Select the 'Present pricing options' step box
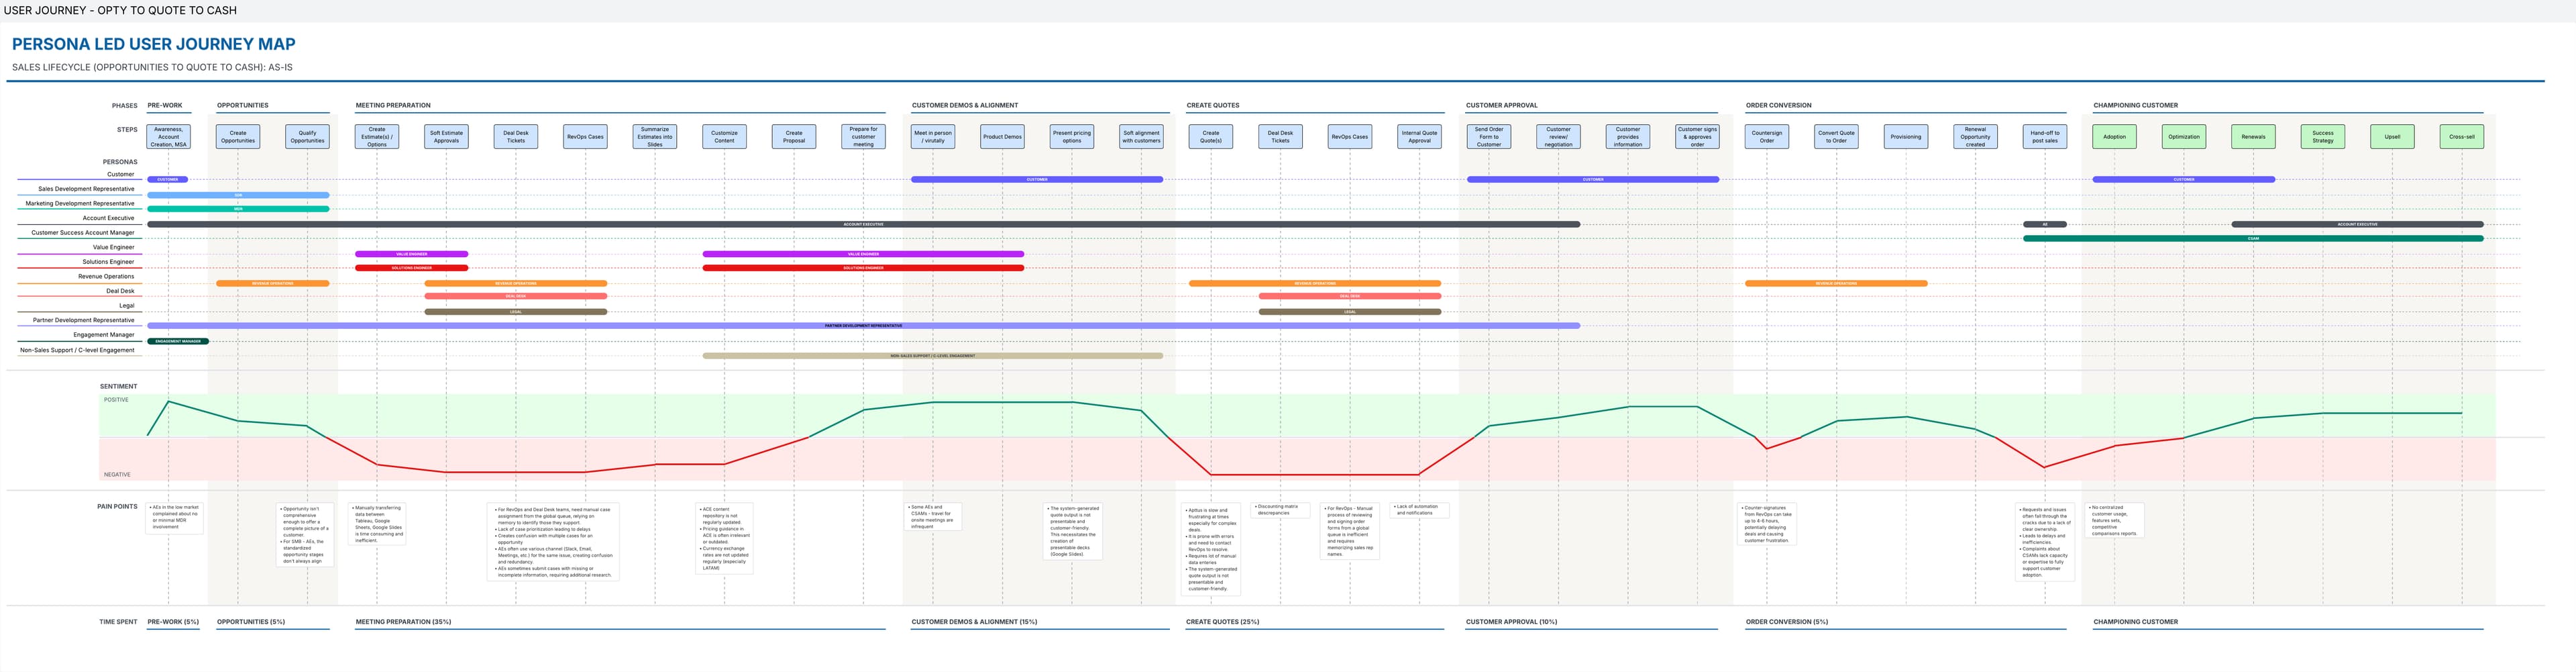Image resolution: width=2576 pixels, height=672 pixels. click(1072, 137)
